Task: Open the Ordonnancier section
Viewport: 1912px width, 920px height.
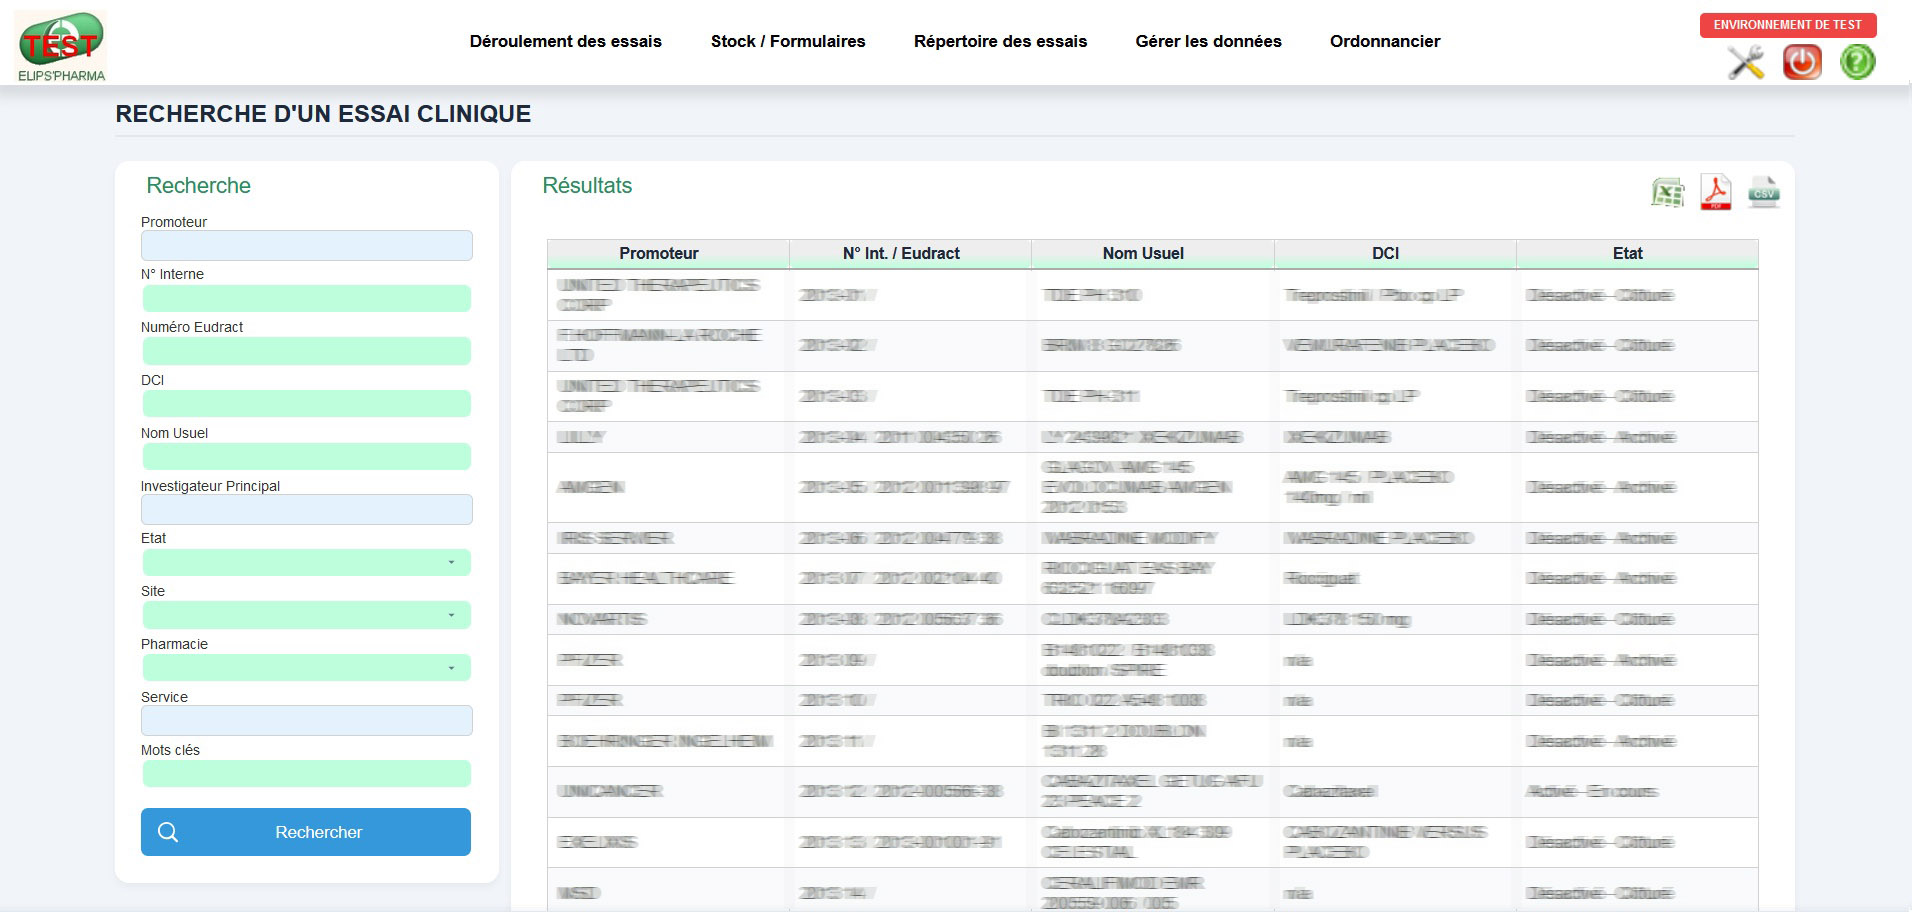Action: click(x=1384, y=41)
